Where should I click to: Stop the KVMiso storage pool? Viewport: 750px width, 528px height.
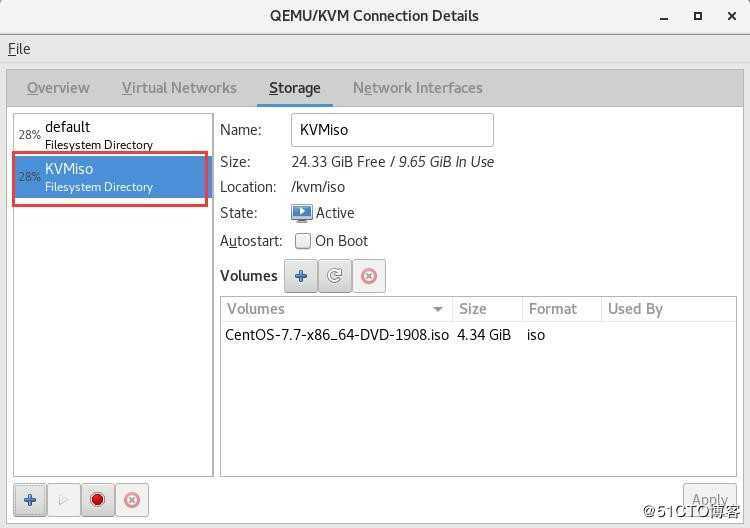coord(98,500)
